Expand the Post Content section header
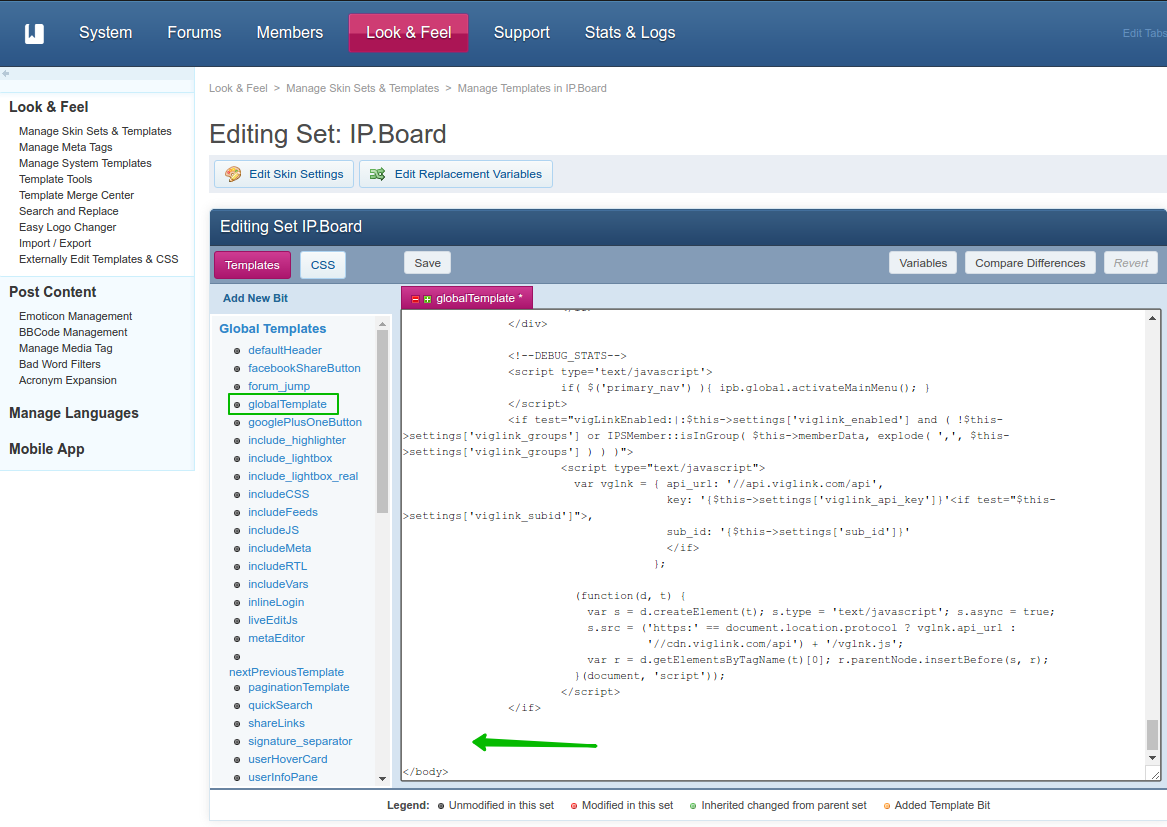The image size is (1167, 827). 52,292
